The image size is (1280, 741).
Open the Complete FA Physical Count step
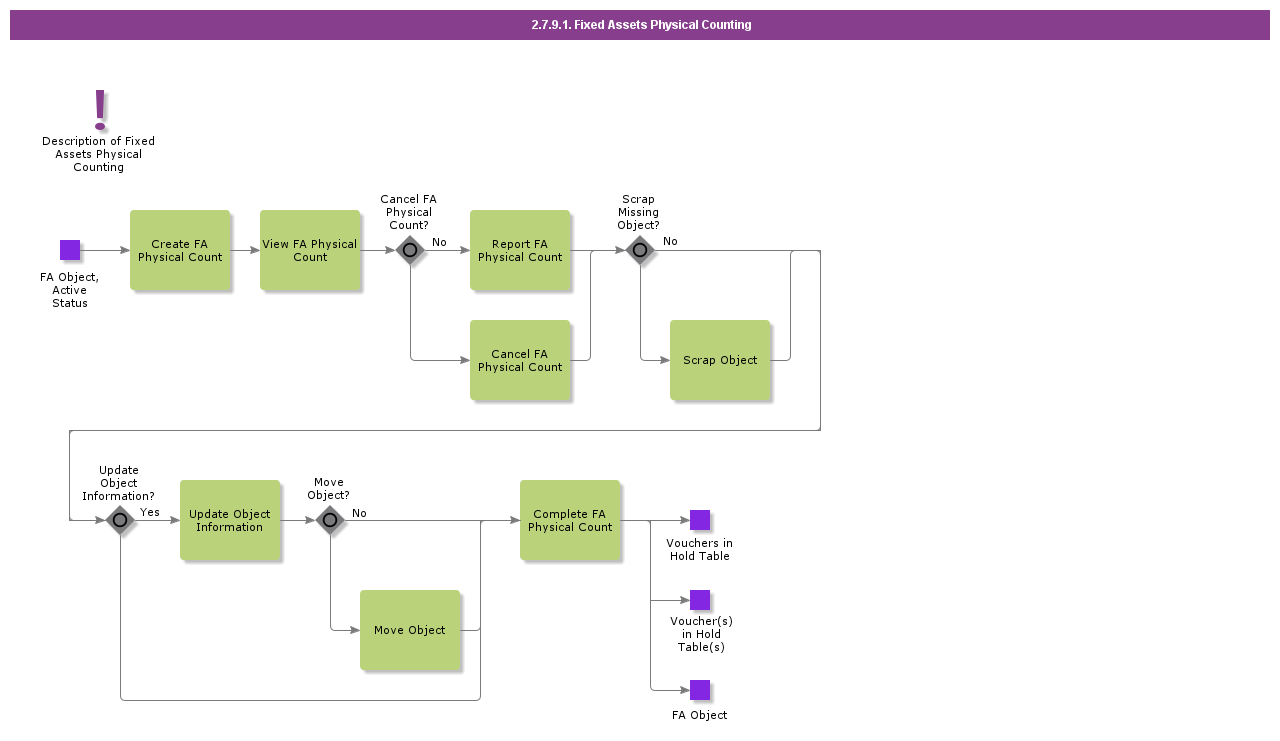570,520
